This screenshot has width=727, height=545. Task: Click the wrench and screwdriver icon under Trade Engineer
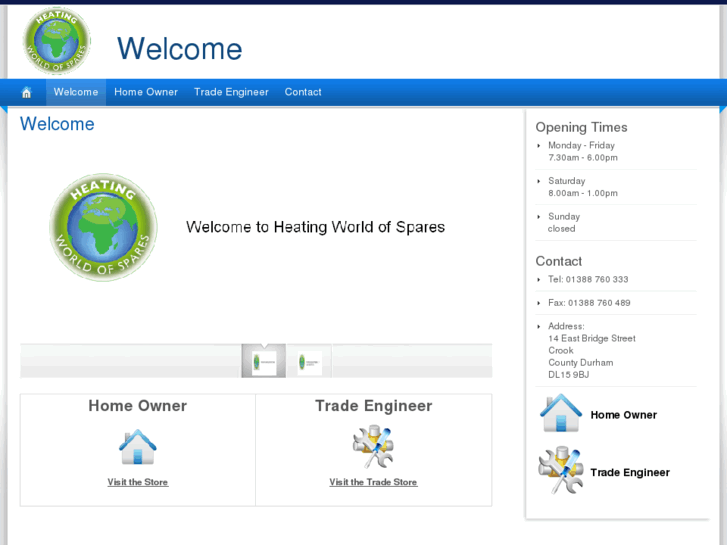373,447
